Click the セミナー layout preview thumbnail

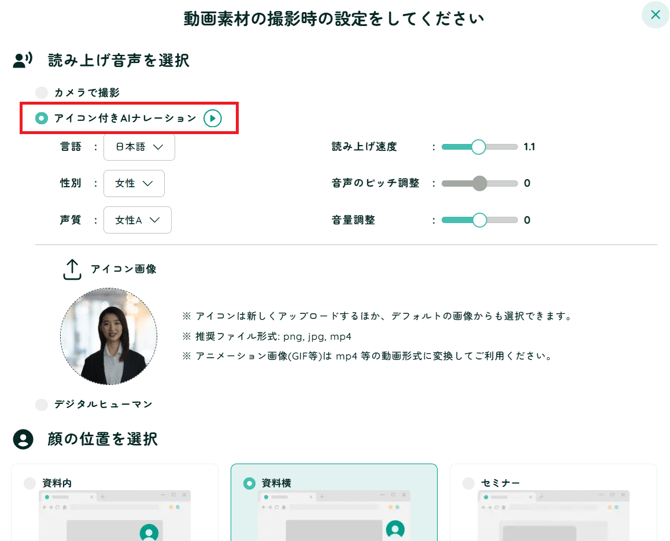coord(553,516)
